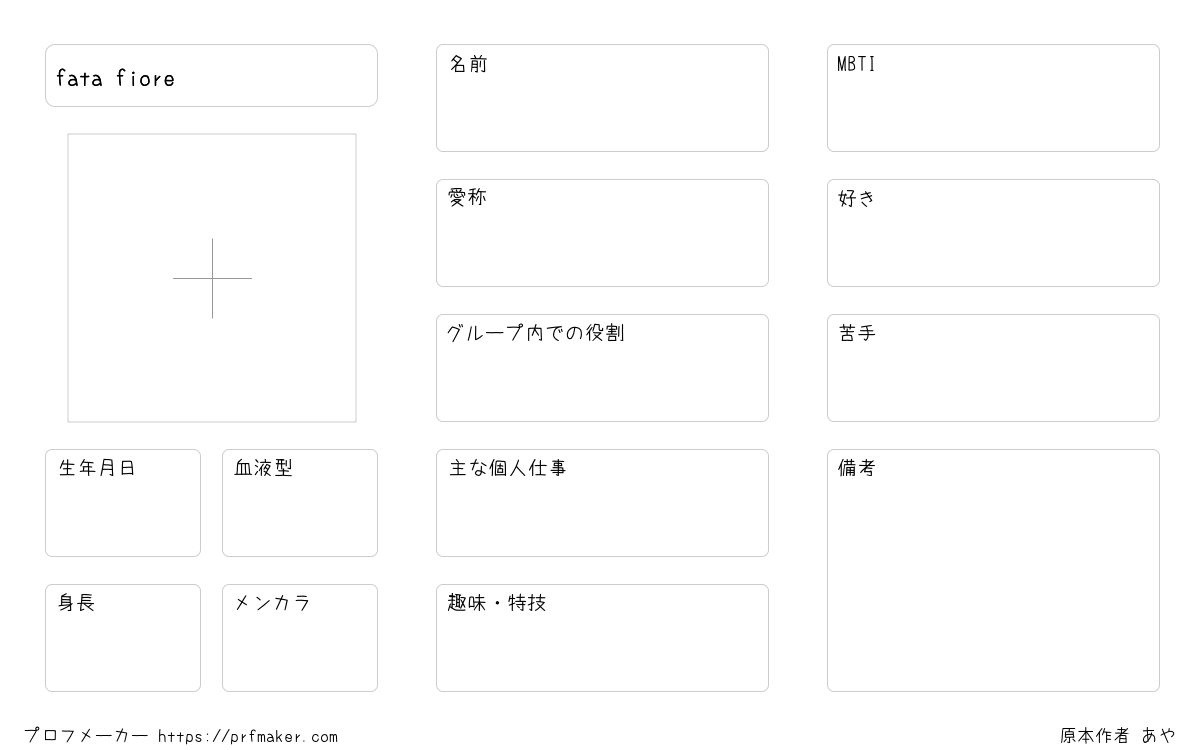Screen dimensions: 1200x750
Task: Click the 趣味・特技 field
Action: tap(602, 638)
